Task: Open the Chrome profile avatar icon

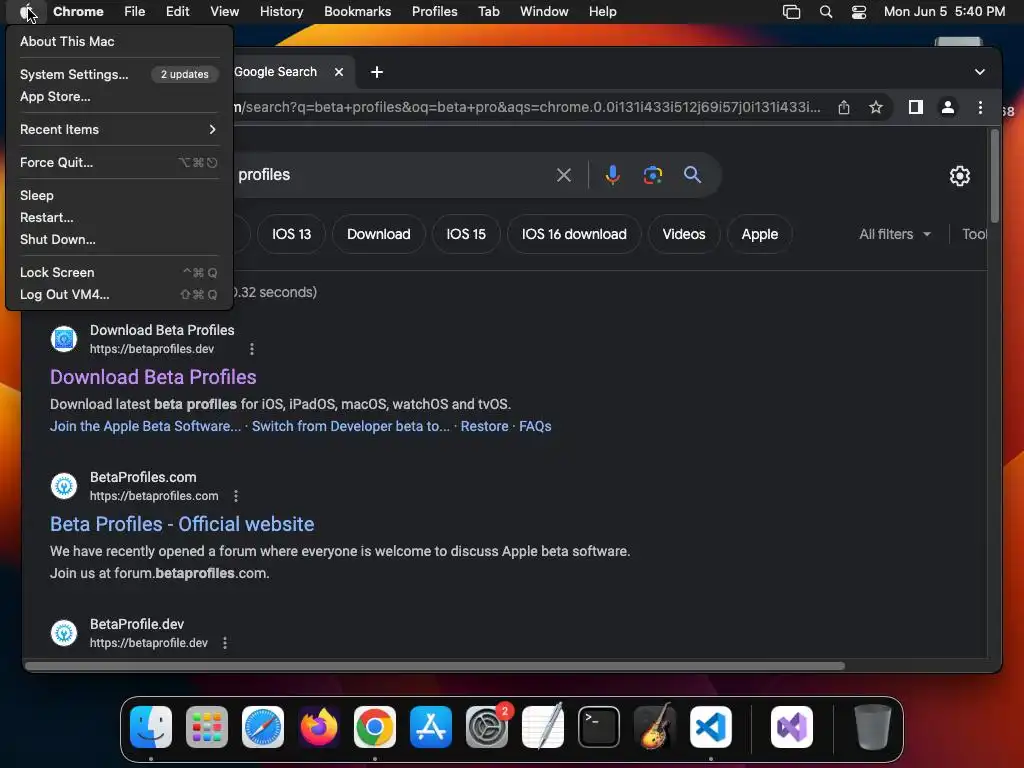Action: point(948,107)
